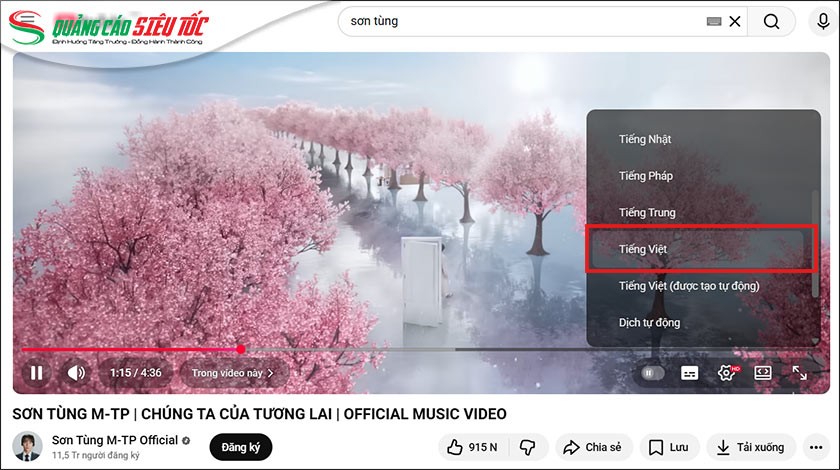Click the video title text
840x470 pixels.
point(259,414)
